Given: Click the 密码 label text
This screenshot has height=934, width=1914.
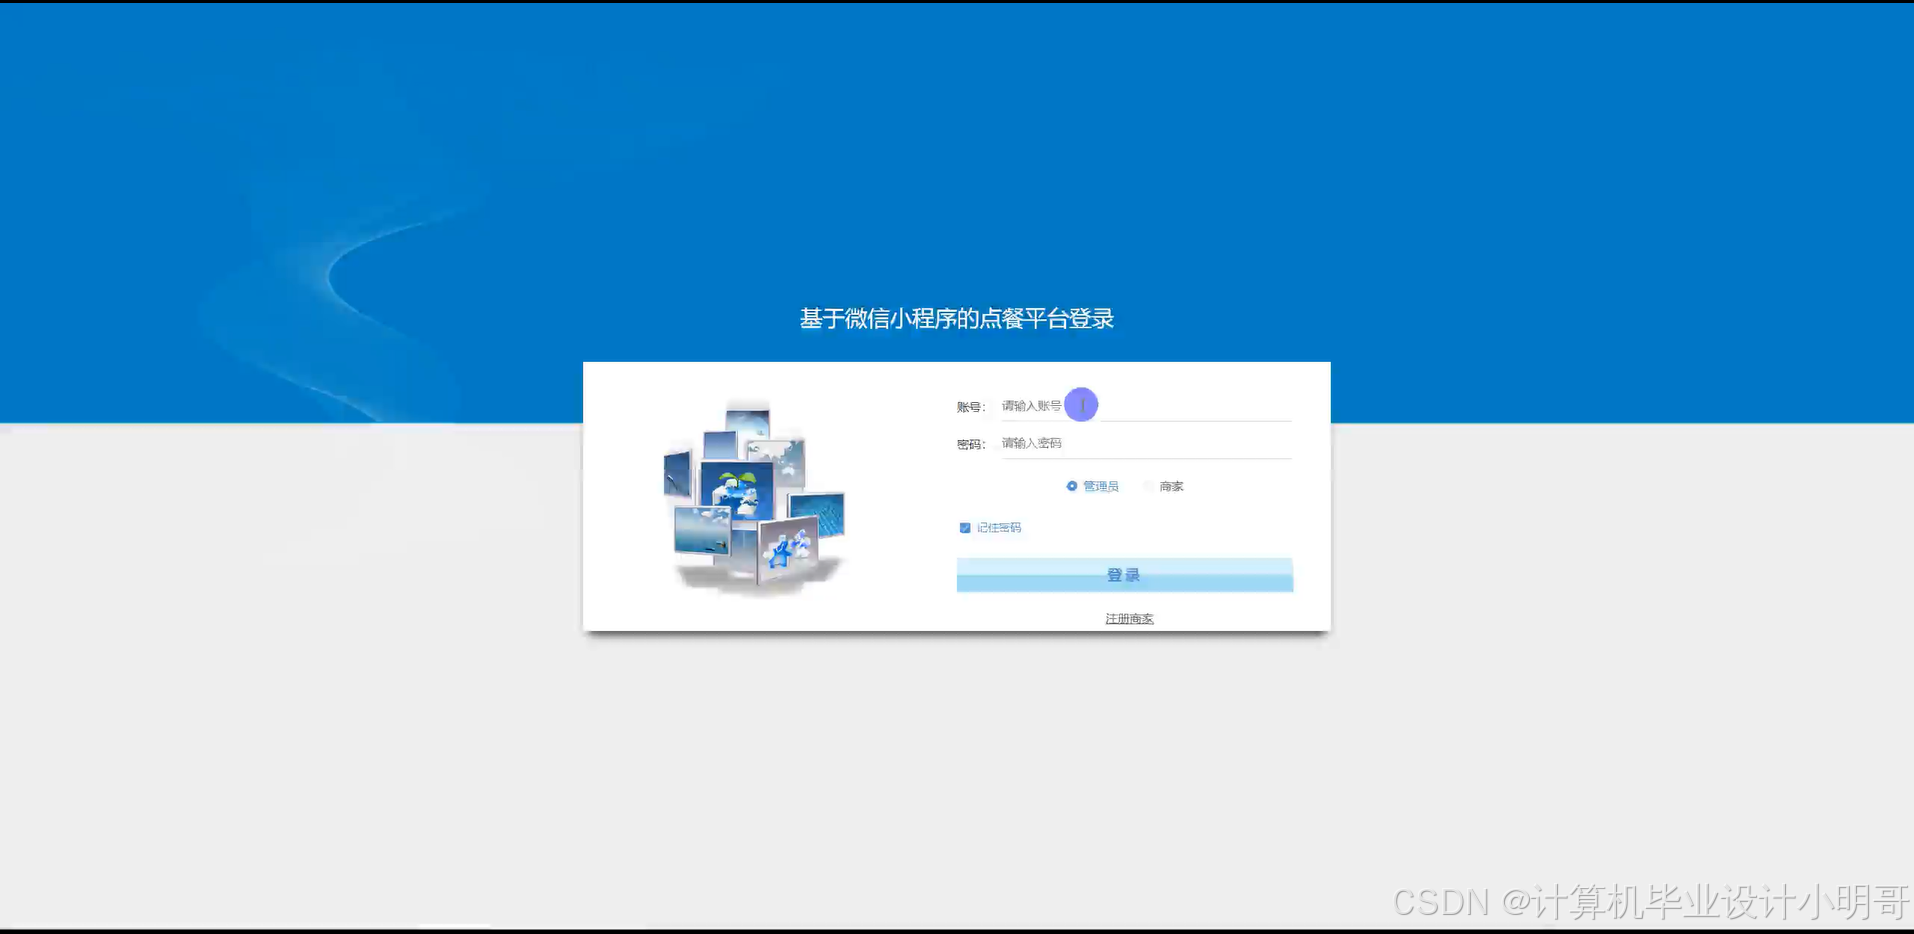Looking at the screenshot, I should (x=969, y=444).
